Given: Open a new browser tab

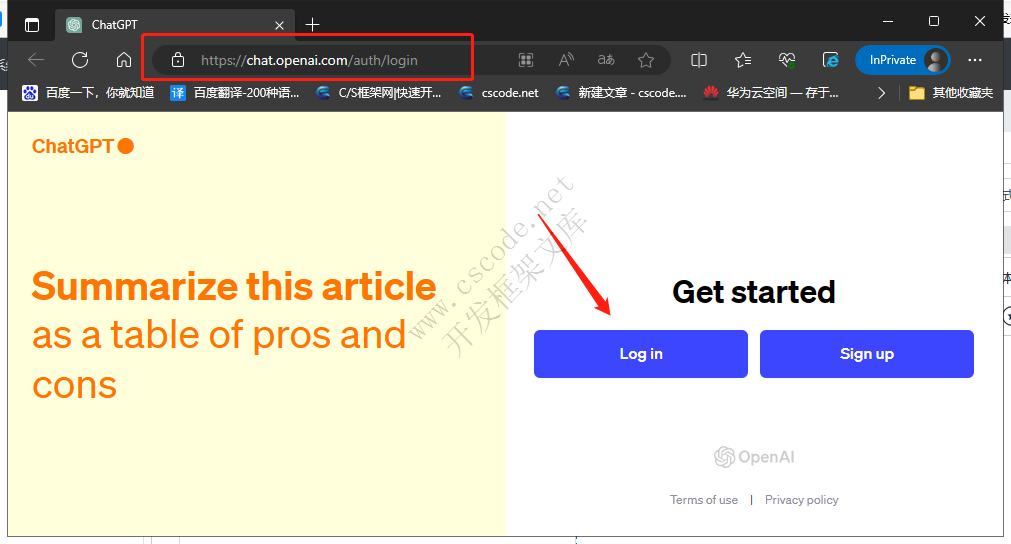Looking at the screenshot, I should pyautogui.click(x=312, y=24).
